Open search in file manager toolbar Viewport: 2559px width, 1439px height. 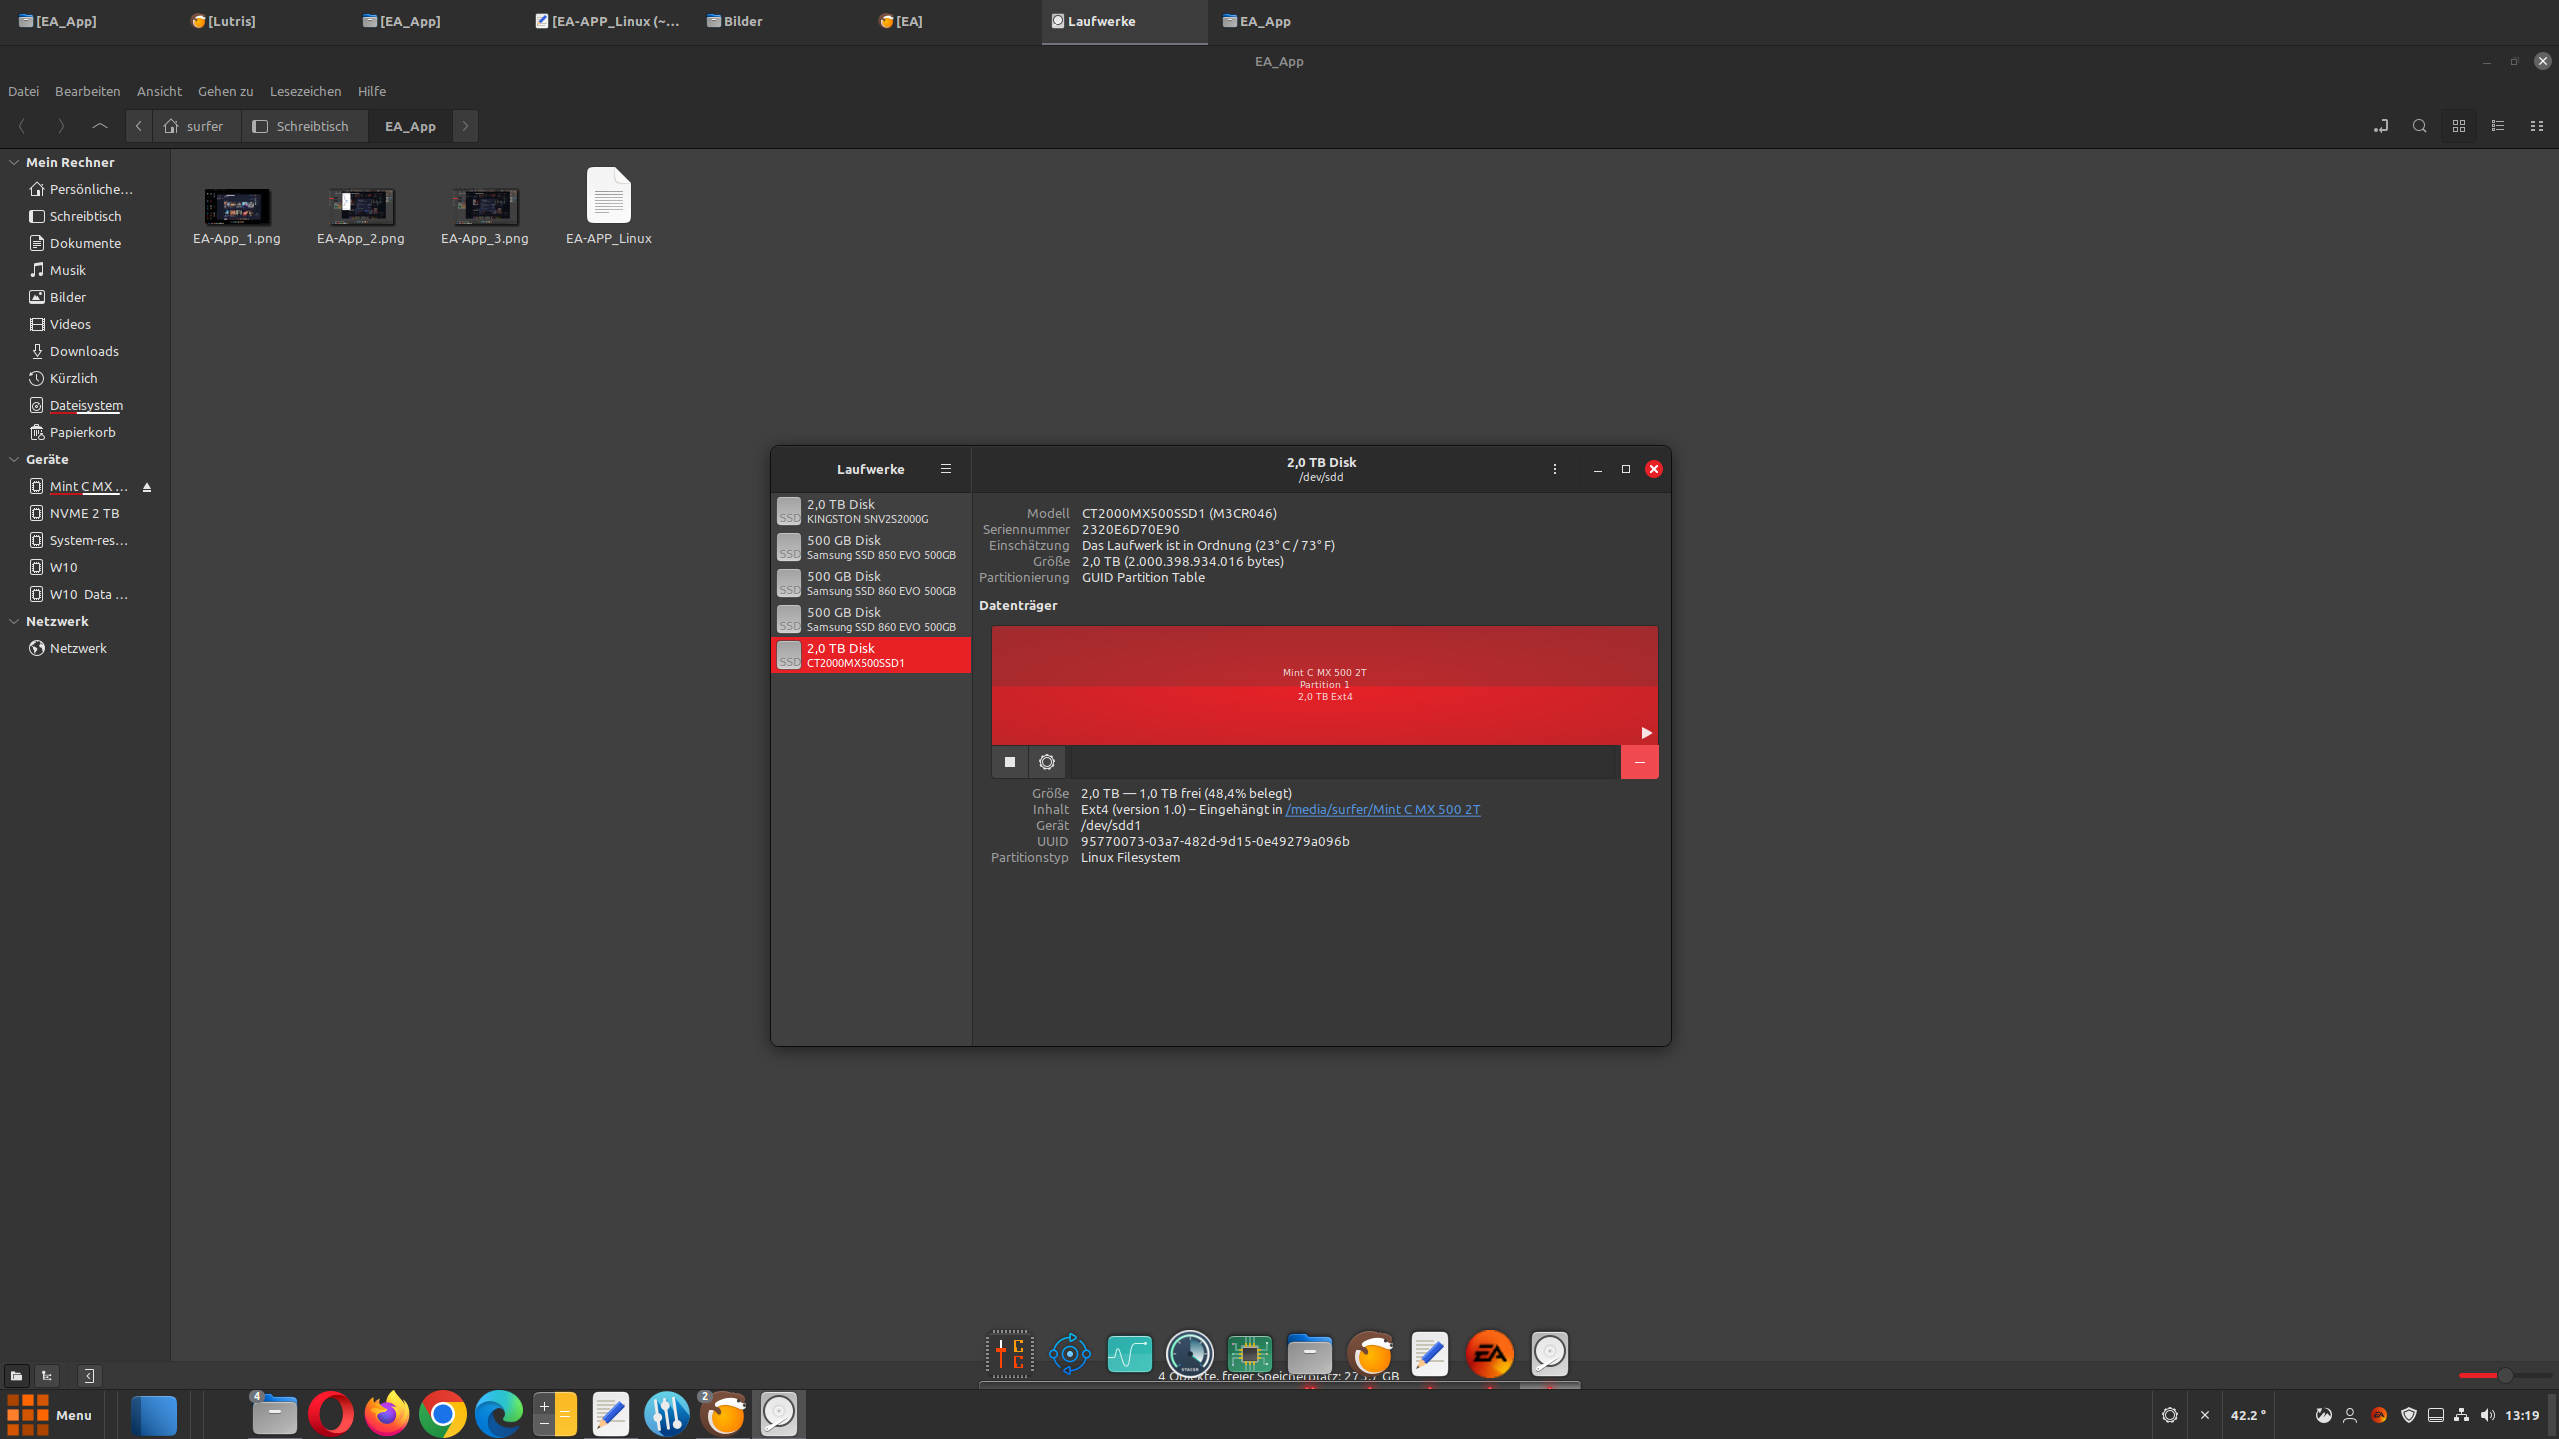tap(2418, 126)
